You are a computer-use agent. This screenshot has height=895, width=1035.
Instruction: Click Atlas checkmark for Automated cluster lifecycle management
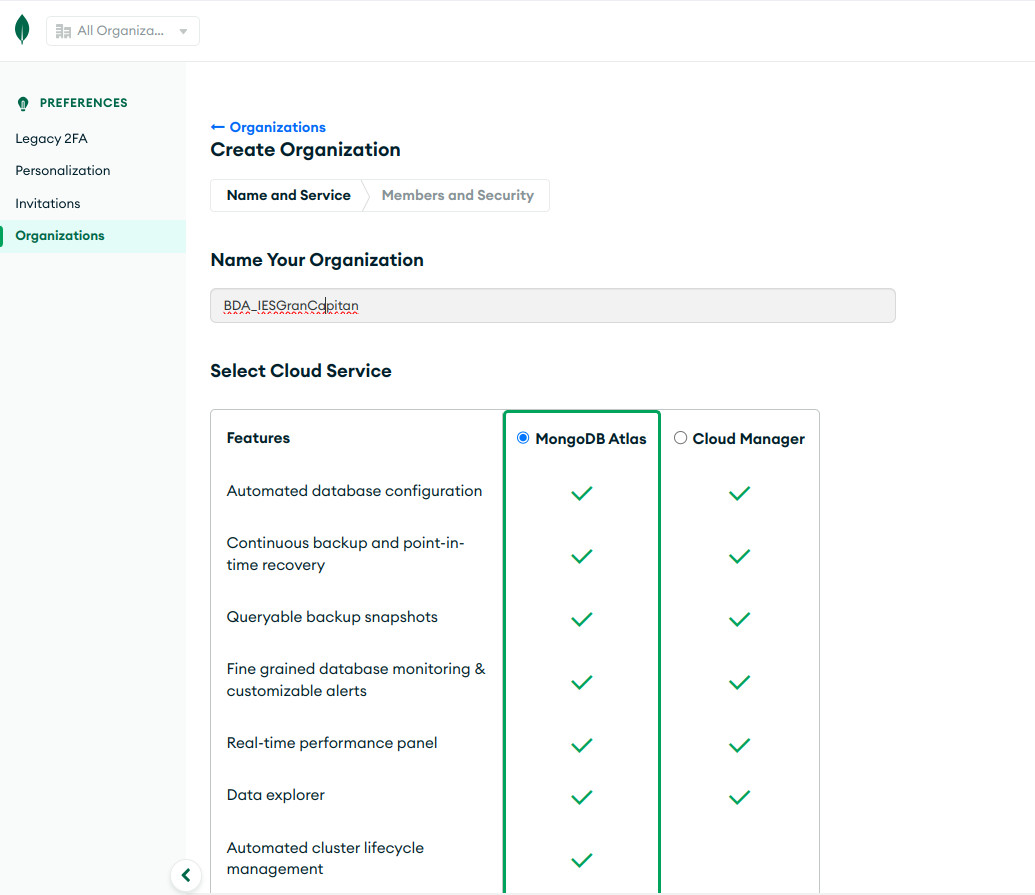point(582,860)
